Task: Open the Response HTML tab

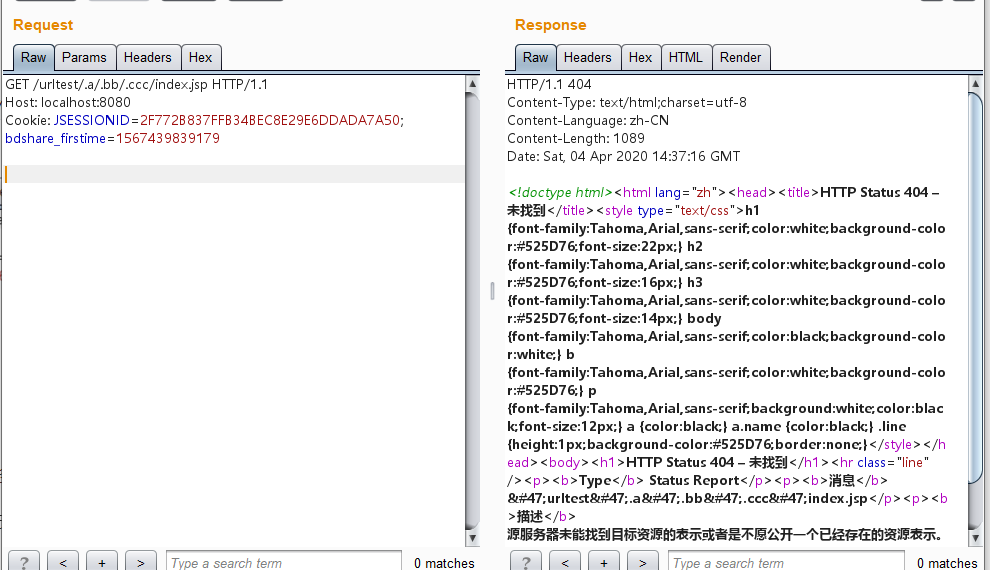Action: coord(686,58)
